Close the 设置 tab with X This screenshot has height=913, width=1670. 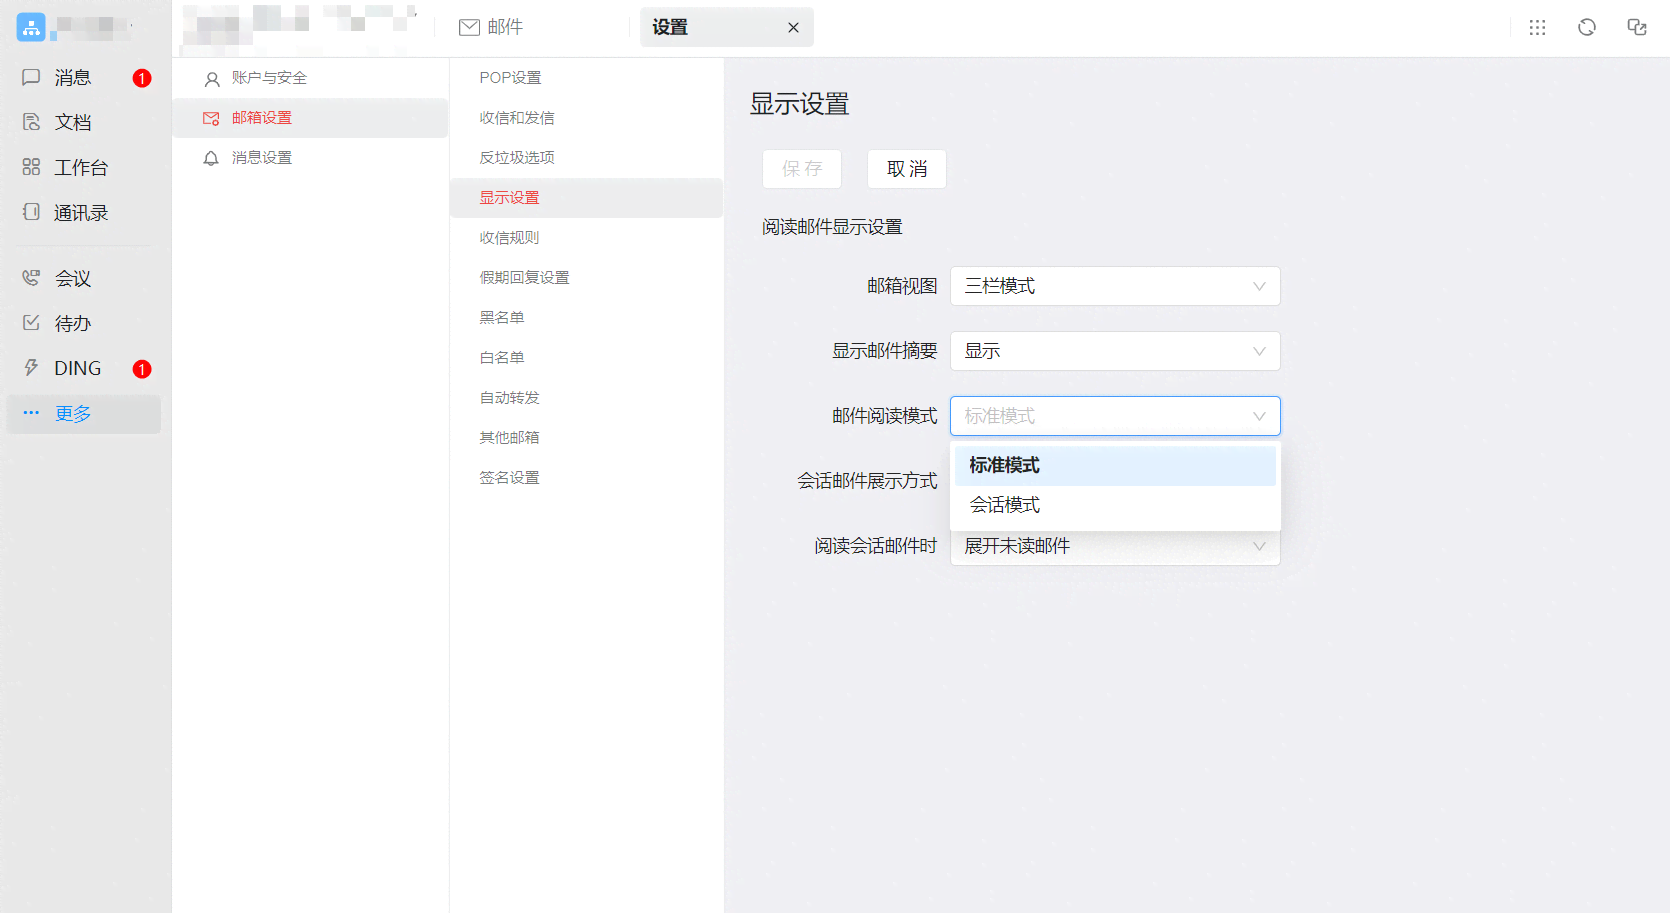(x=793, y=28)
